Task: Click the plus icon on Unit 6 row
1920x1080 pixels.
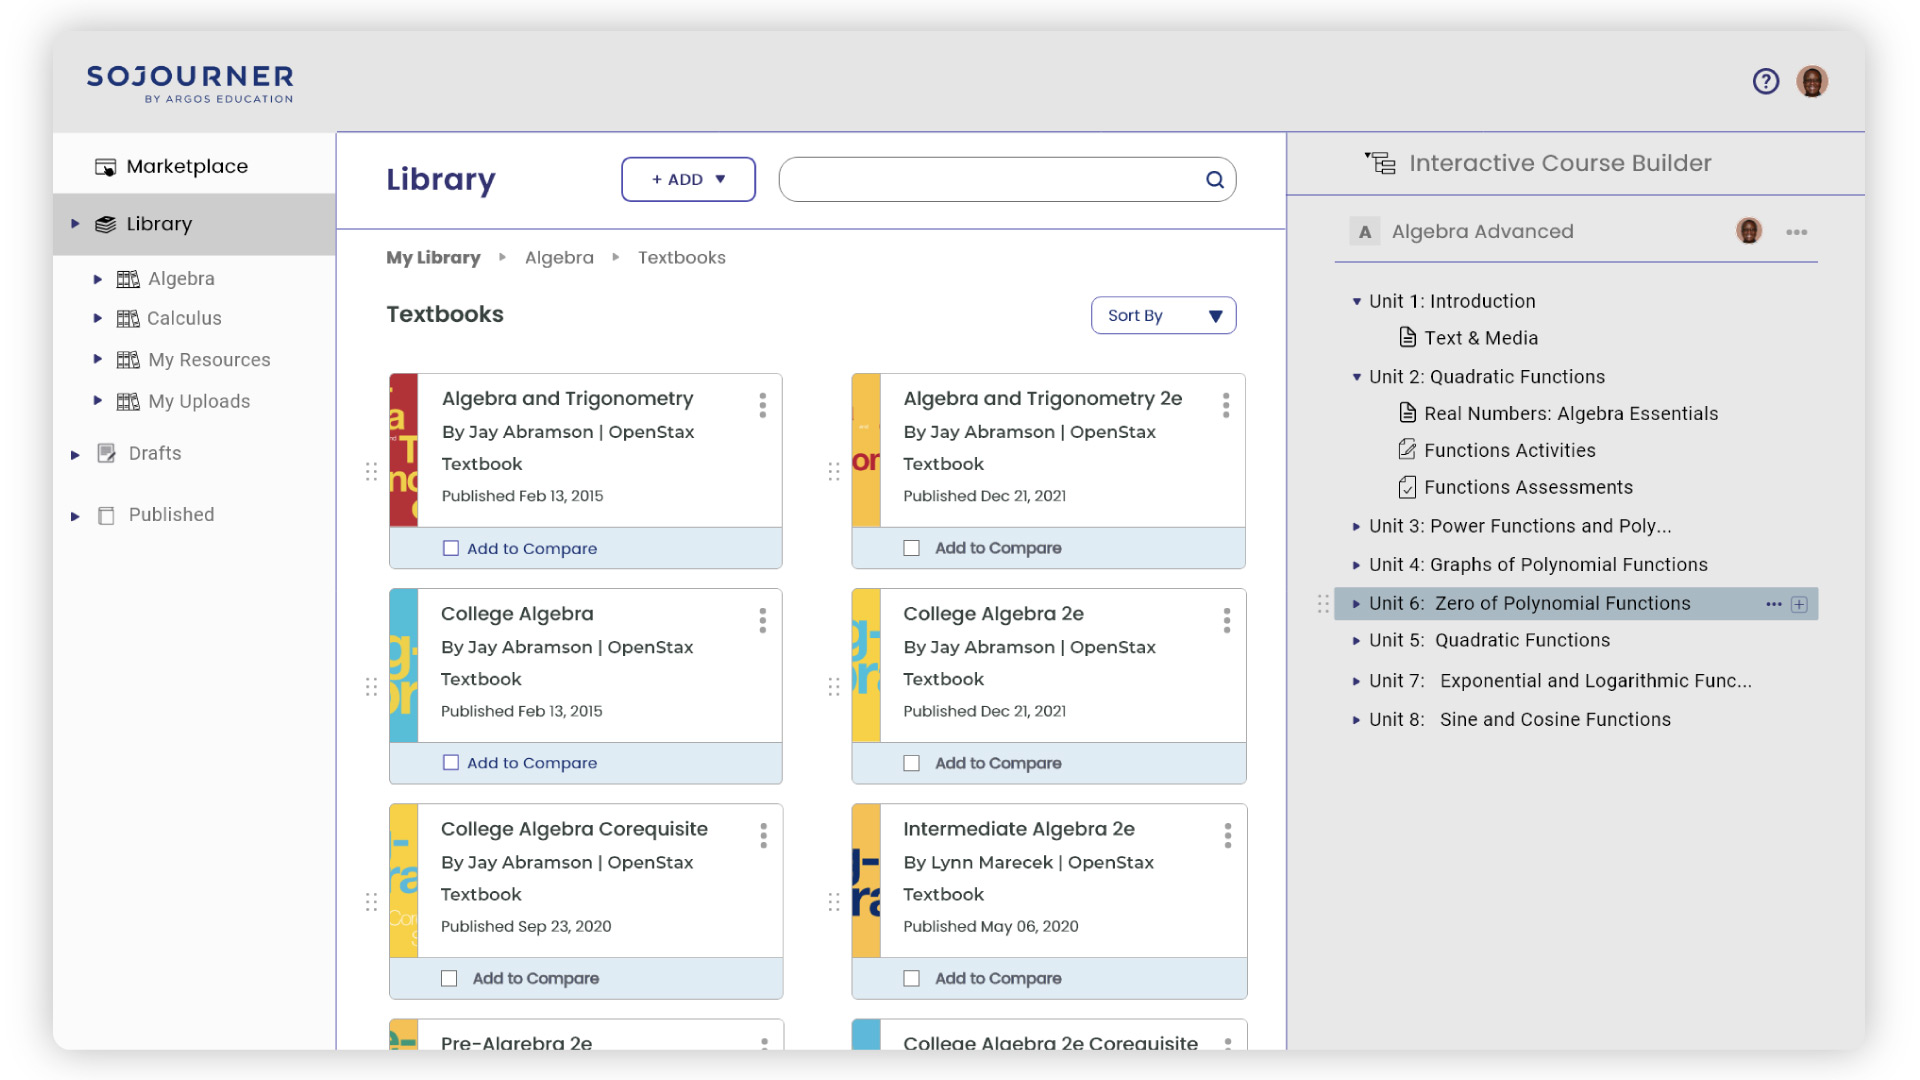Action: (1799, 604)
